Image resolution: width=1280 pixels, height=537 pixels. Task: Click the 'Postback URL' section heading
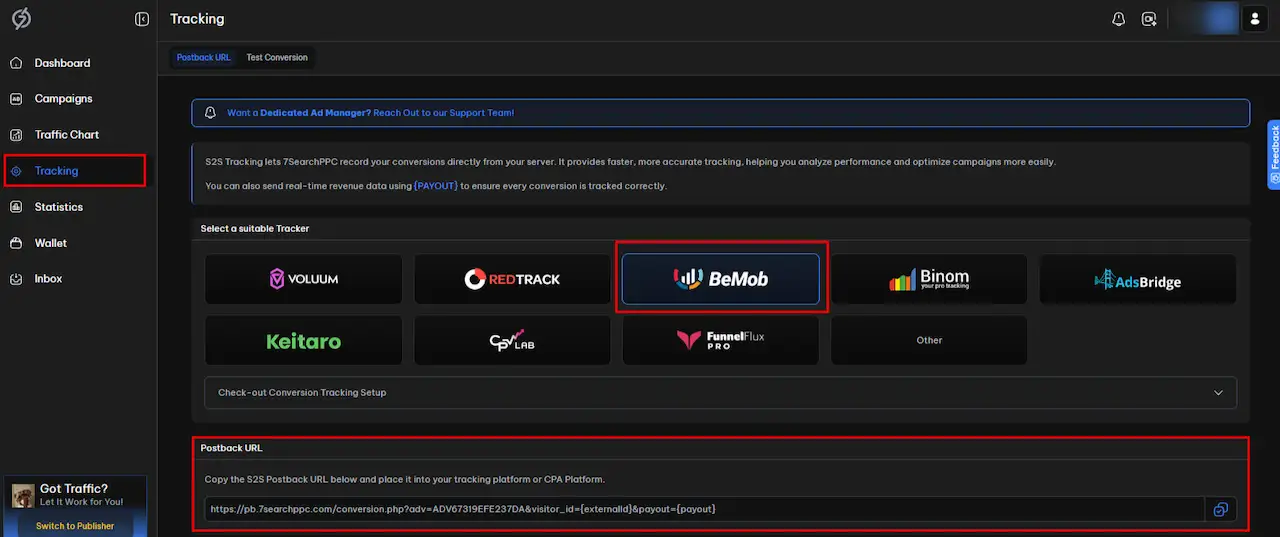tap(231, 448)
